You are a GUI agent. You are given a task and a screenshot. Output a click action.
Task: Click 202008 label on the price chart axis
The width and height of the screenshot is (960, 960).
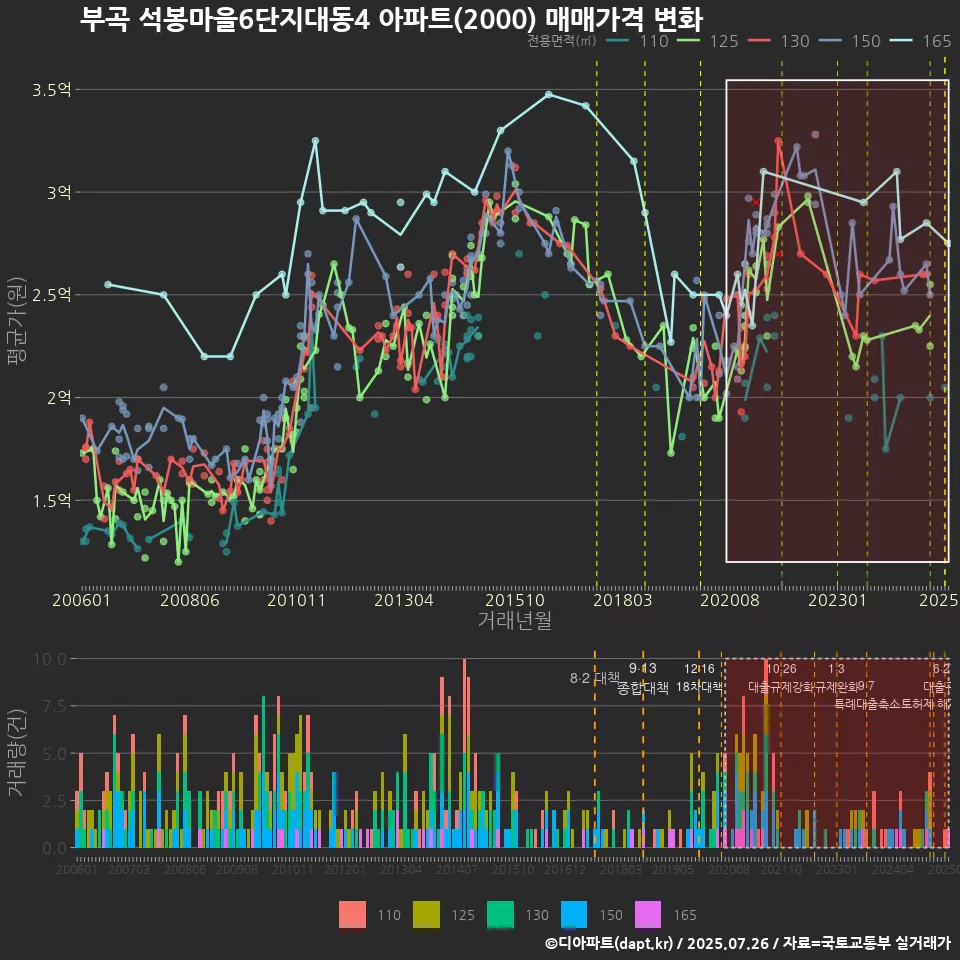tap(730, 600)
